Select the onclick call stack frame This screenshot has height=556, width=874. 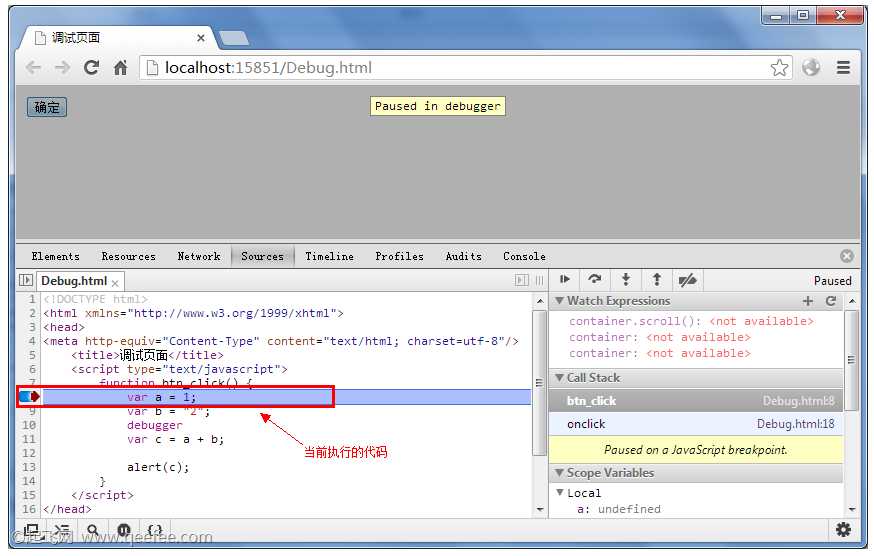(x=696, y=424)
